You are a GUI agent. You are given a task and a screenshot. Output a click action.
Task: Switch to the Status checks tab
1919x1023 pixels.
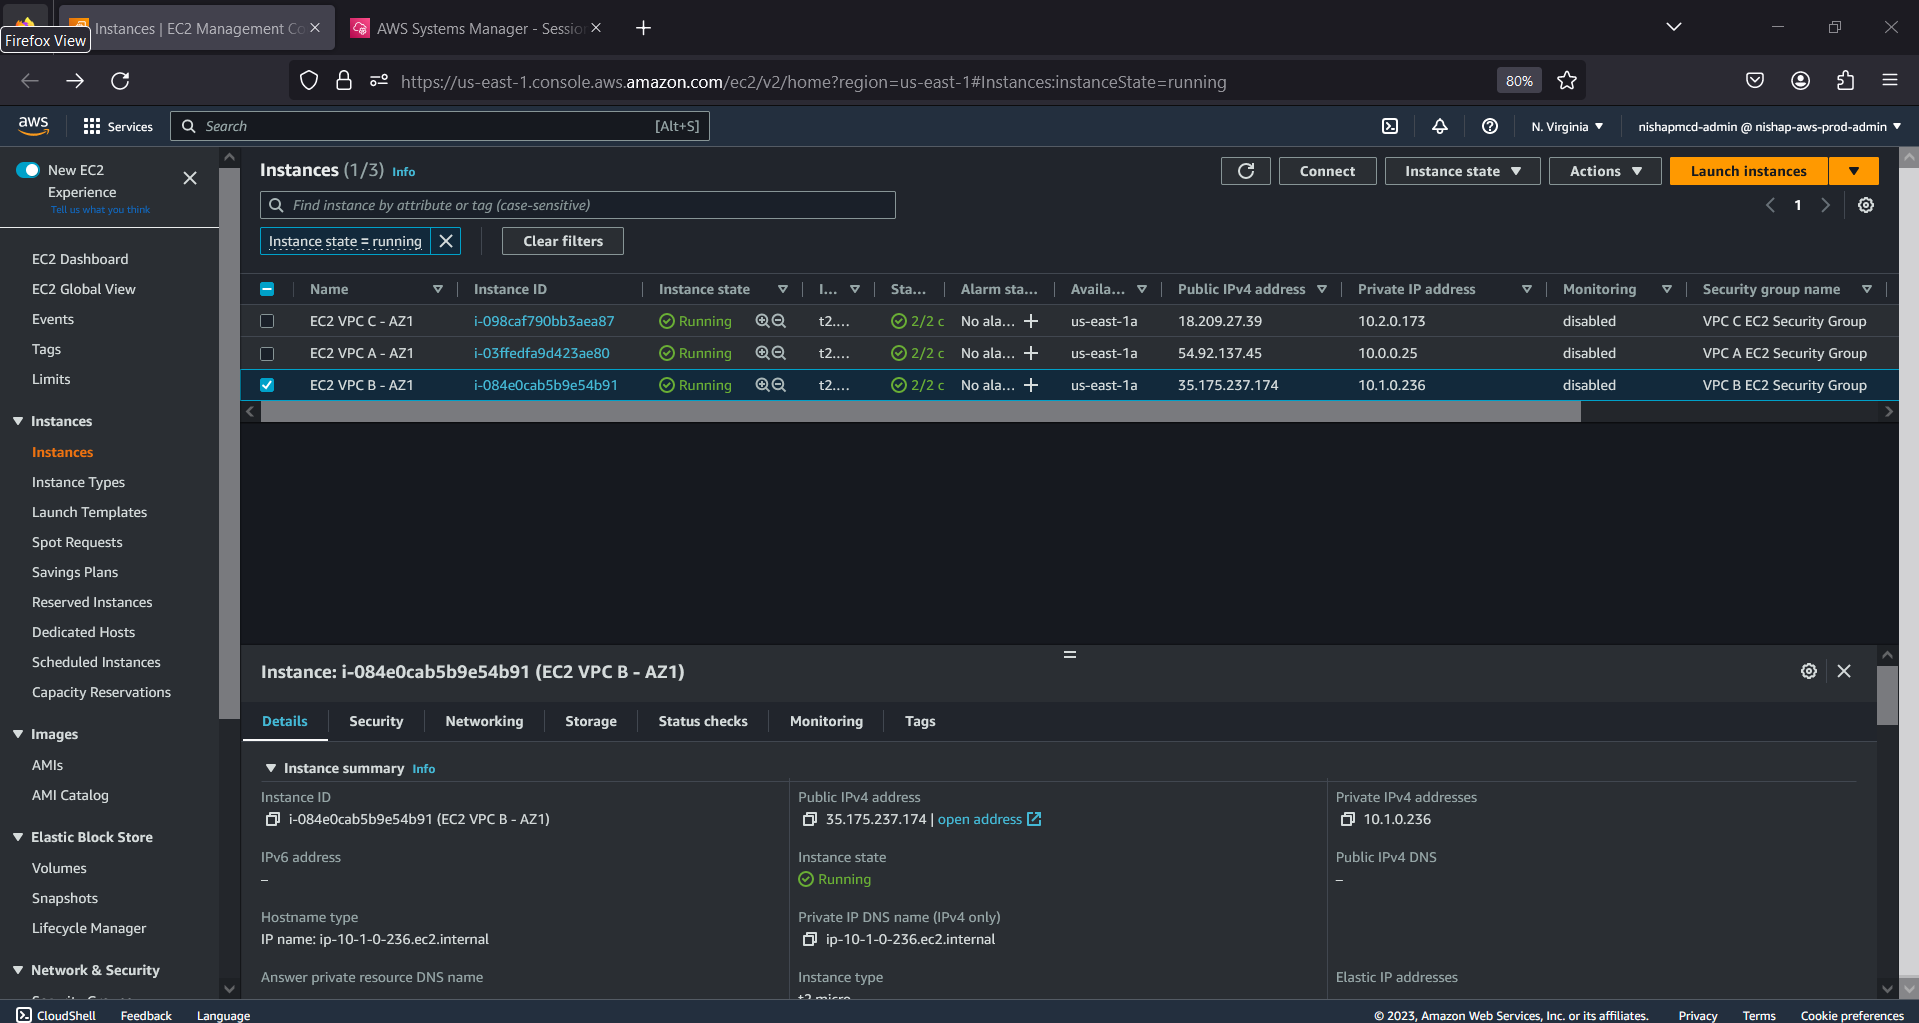(702, 721)
